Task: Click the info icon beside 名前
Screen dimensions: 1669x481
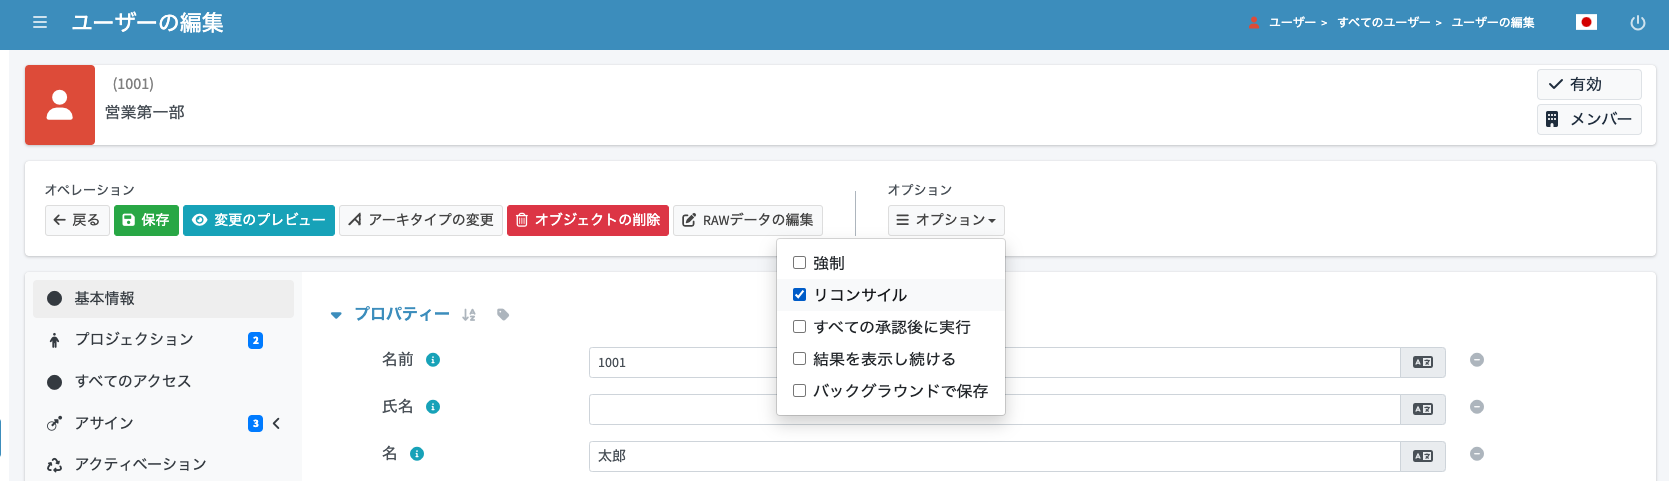Action: pos(433,360)
